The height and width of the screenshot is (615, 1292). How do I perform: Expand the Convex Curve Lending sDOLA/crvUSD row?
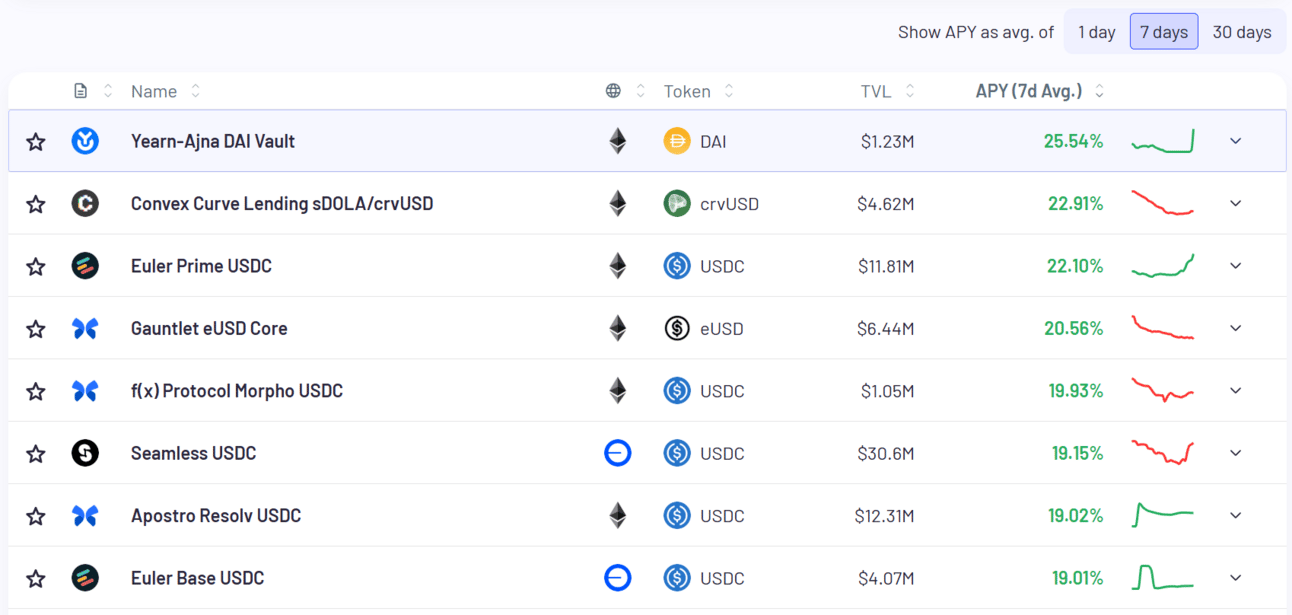point(1235,204)
